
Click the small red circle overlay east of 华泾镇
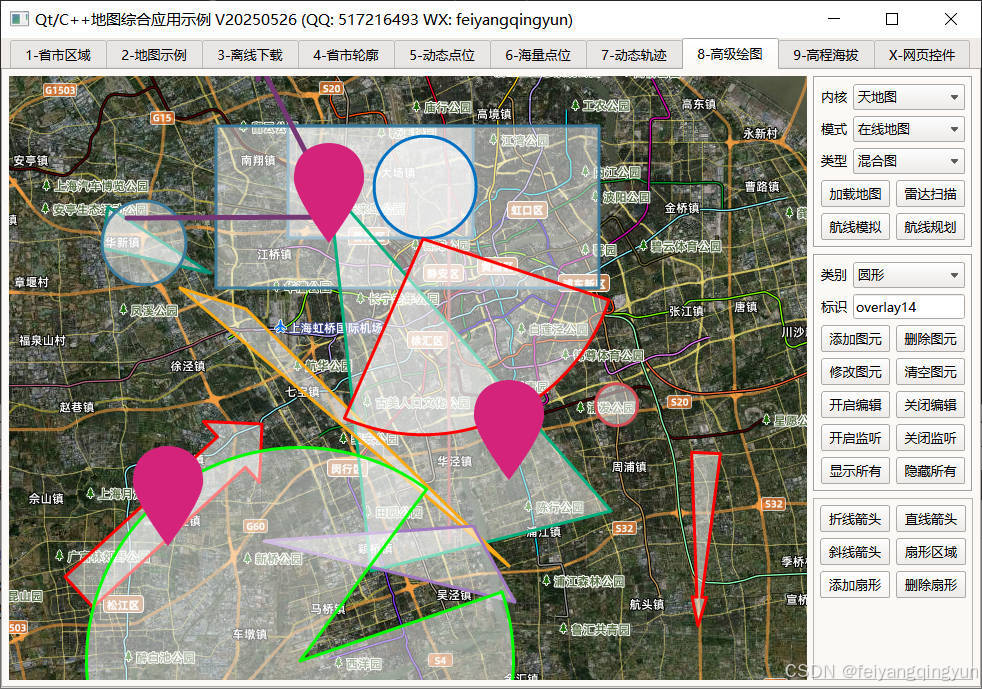click(617, 405)
